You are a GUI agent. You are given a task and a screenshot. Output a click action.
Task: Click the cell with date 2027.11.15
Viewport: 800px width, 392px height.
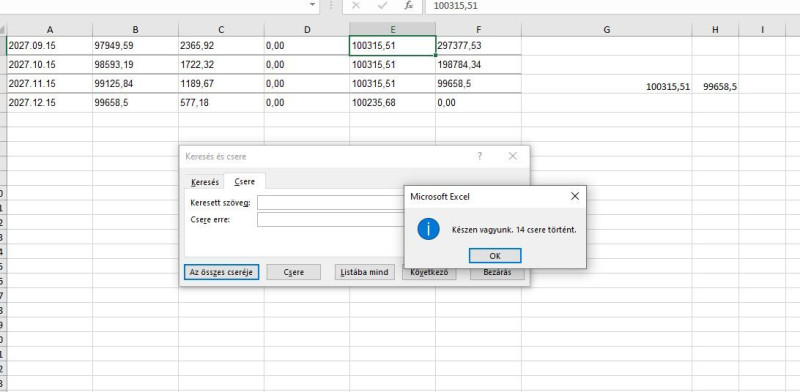click(x=50, y=84)
